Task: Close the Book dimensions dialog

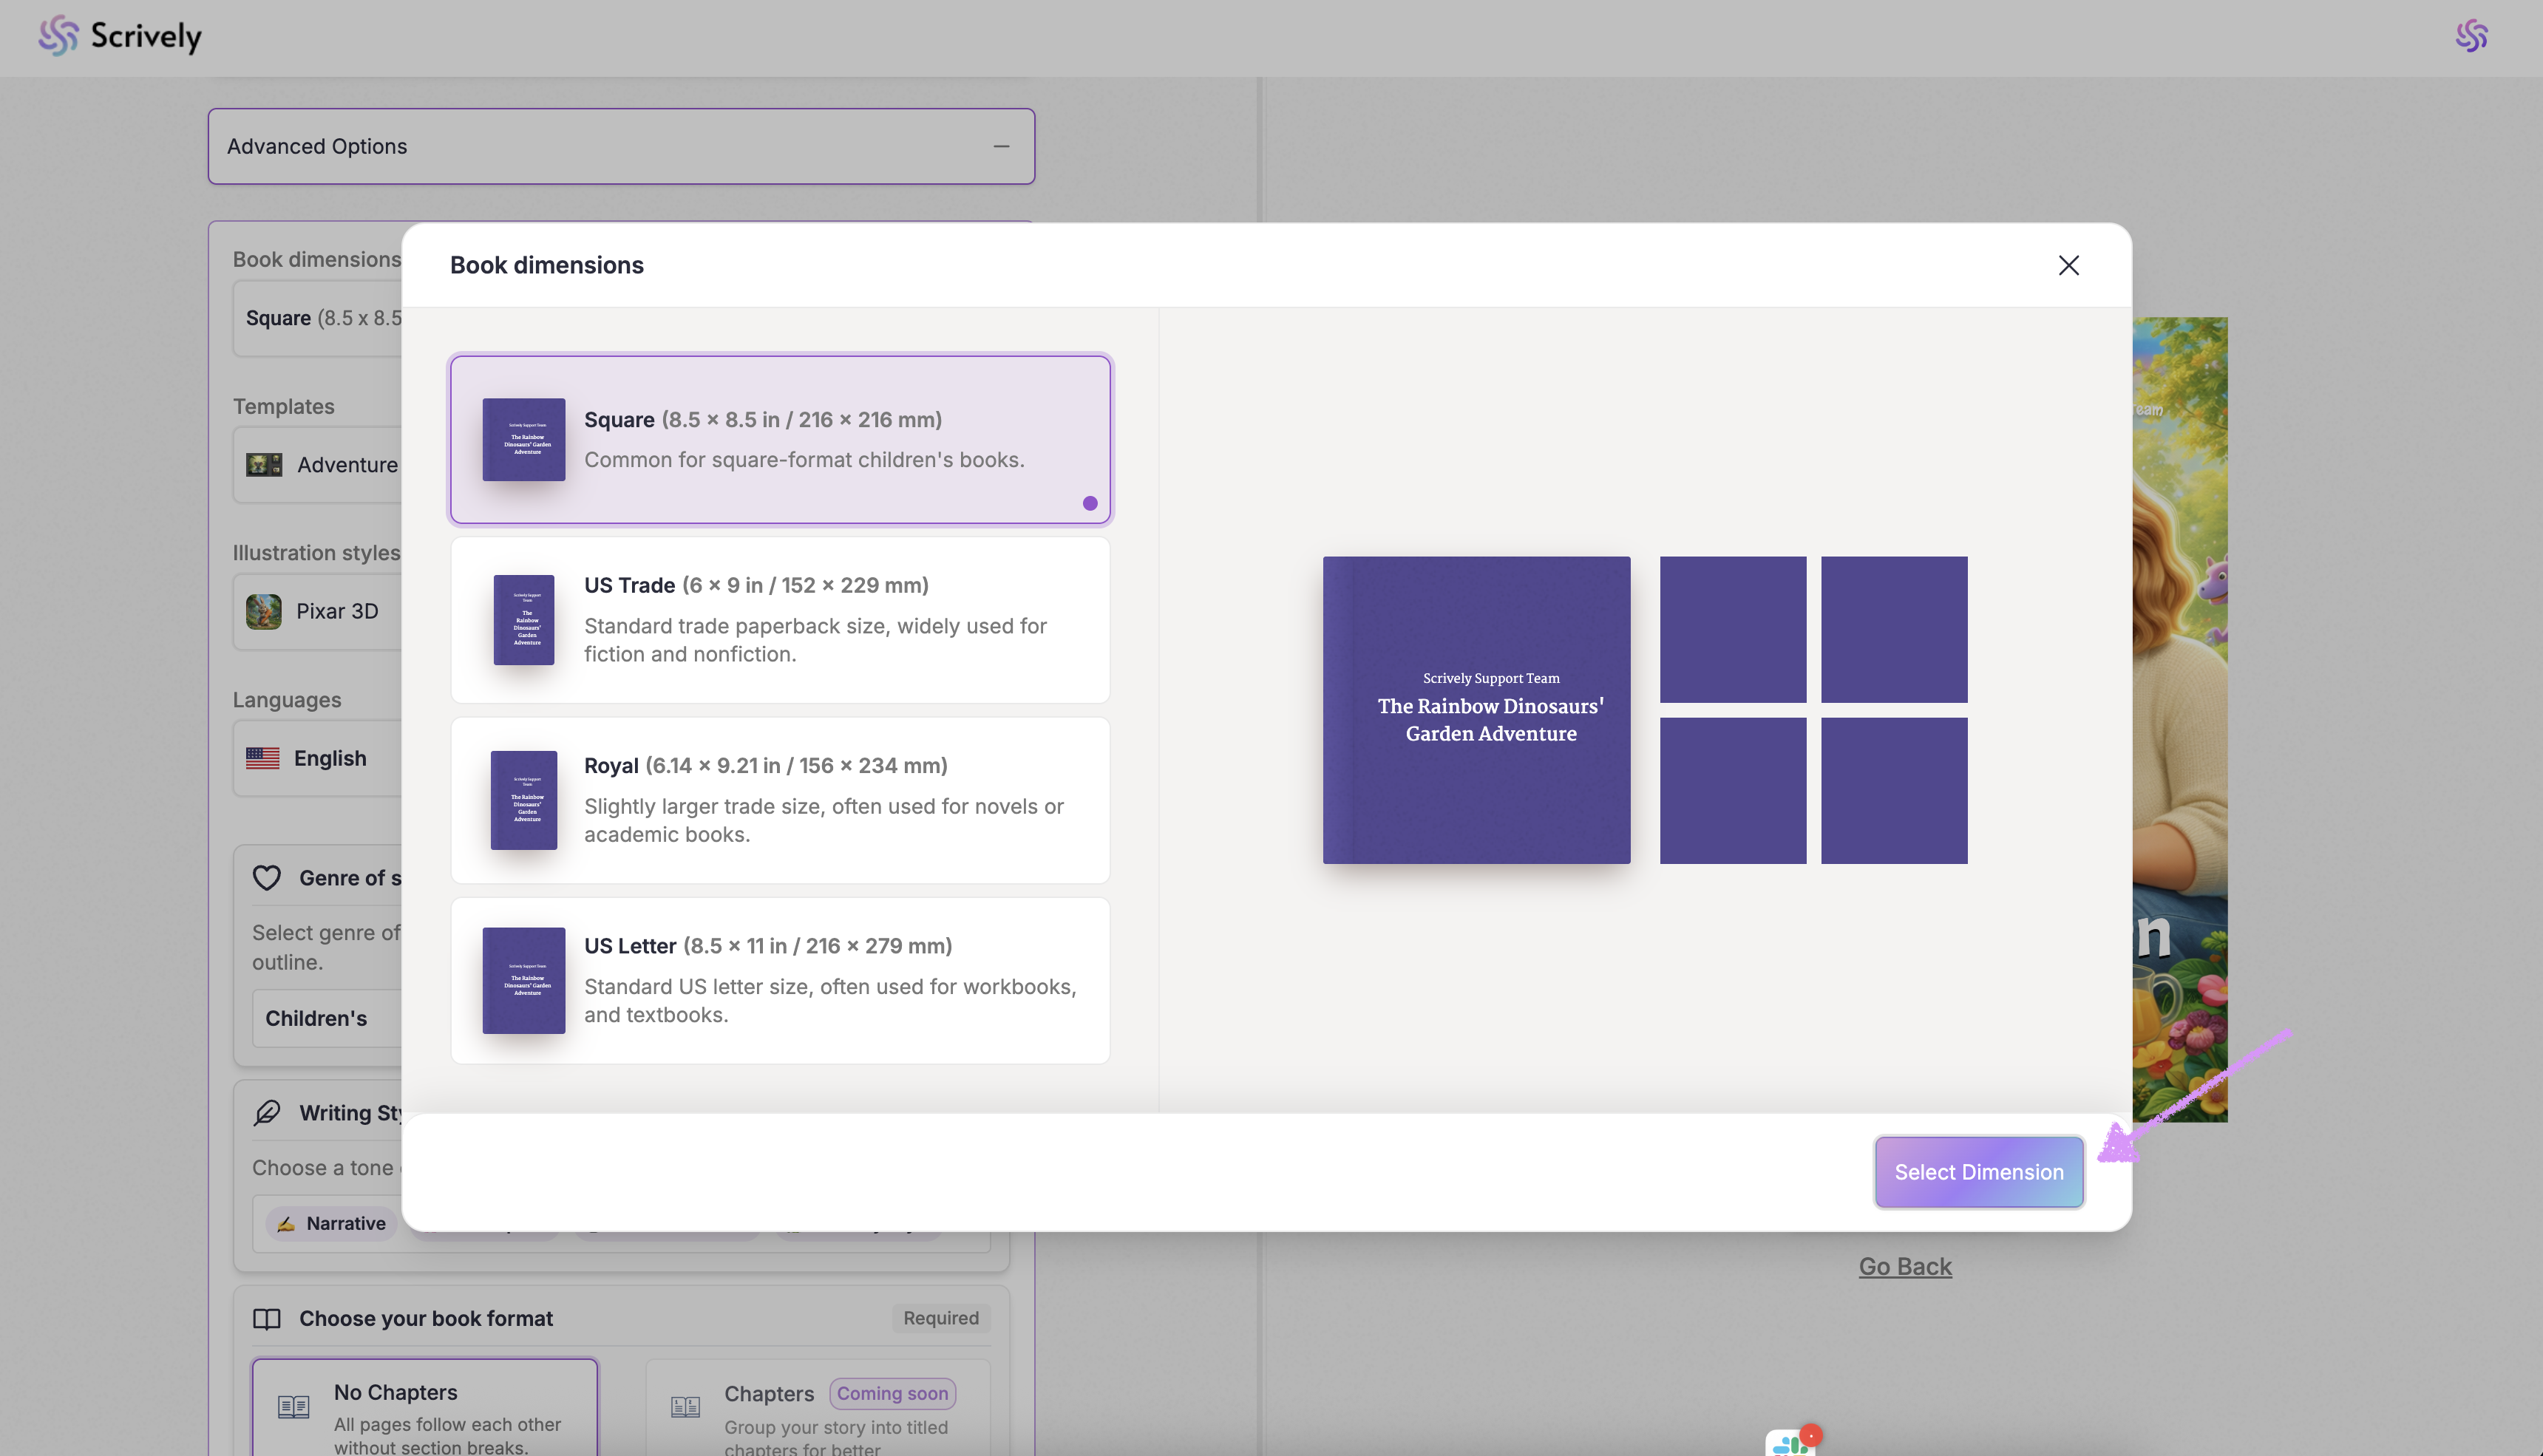Action: 2068,265
